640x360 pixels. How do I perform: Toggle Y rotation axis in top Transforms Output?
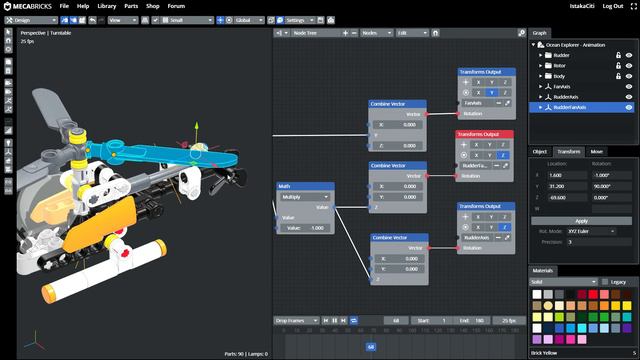click(492, 93)
